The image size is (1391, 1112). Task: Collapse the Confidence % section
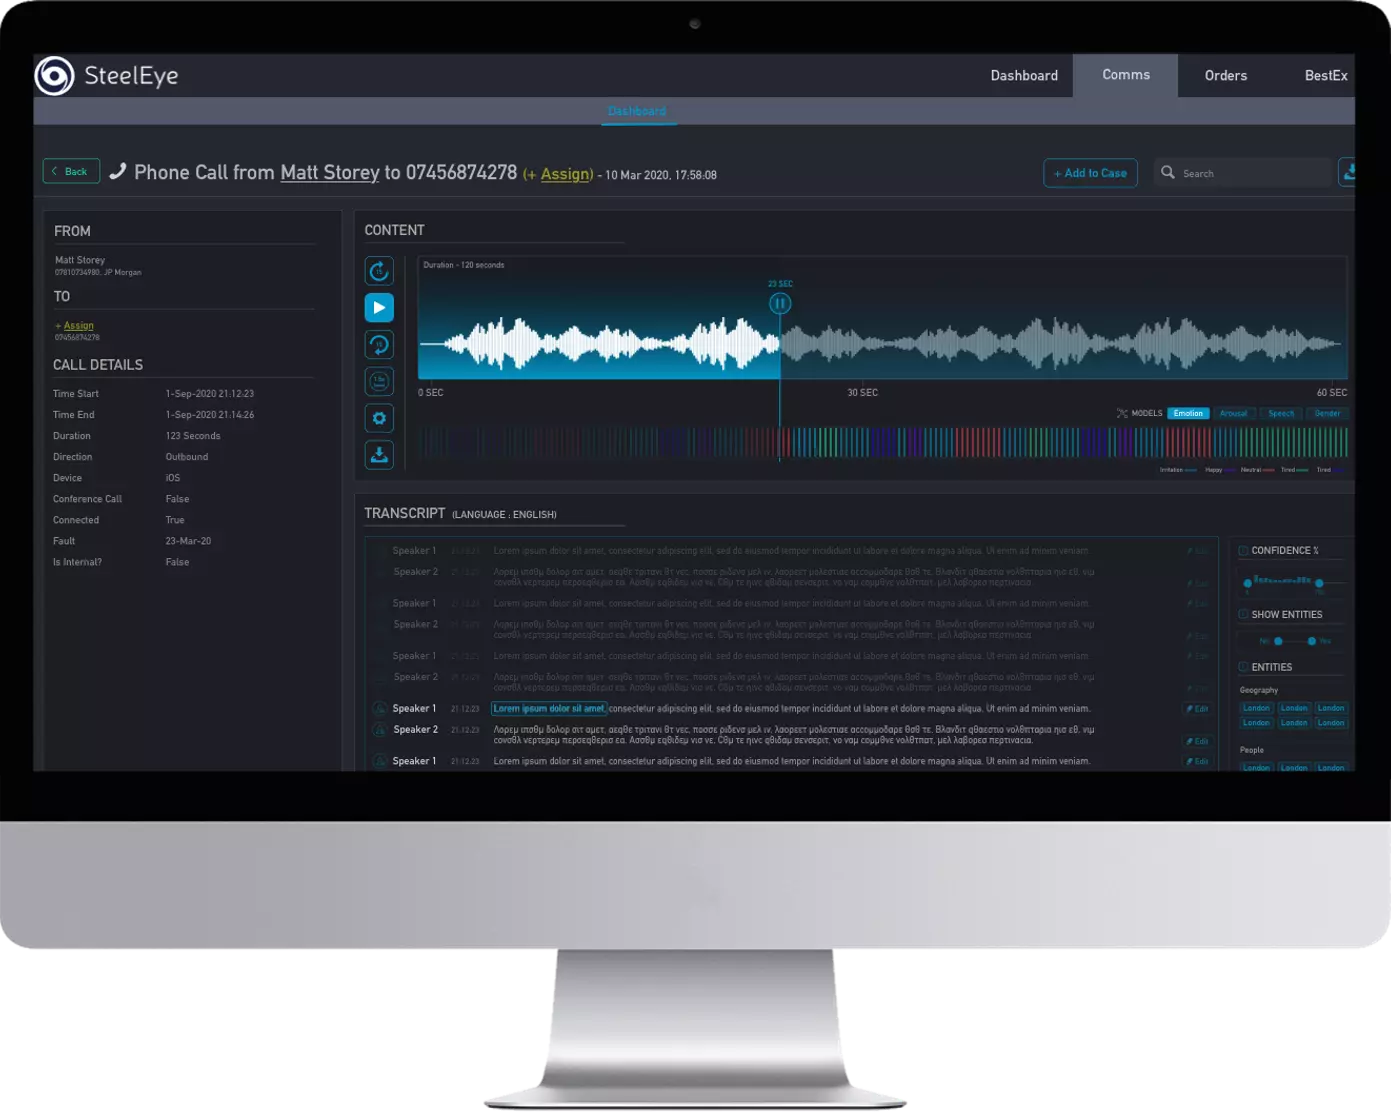1243,551
